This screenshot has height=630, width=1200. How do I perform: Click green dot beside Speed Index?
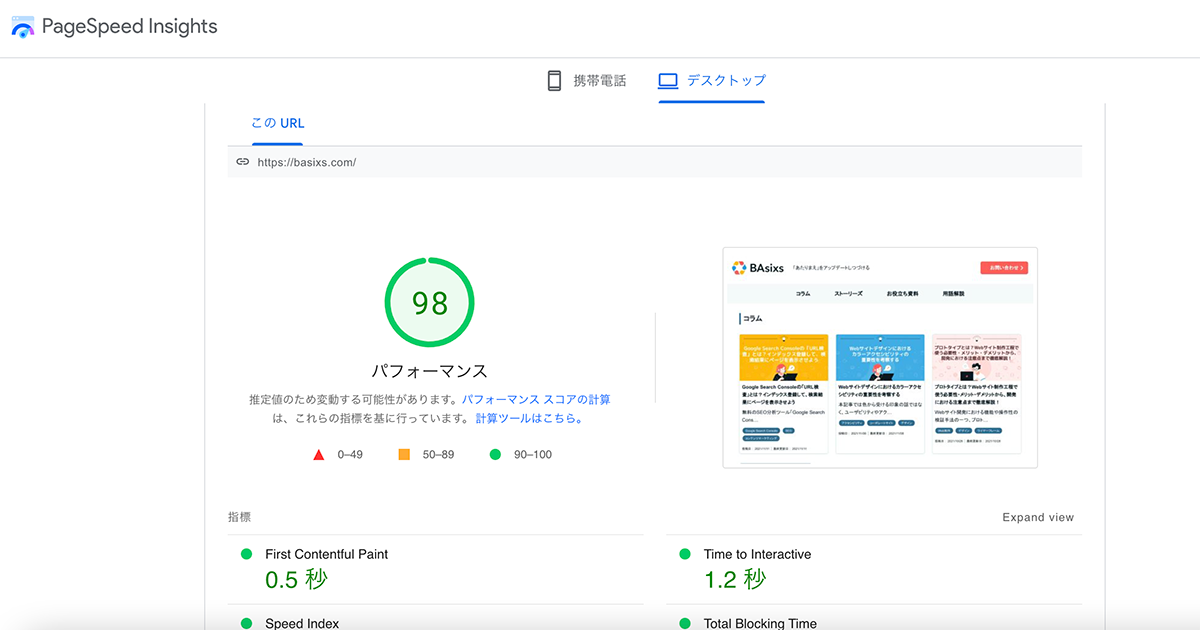tap(246, 623)
